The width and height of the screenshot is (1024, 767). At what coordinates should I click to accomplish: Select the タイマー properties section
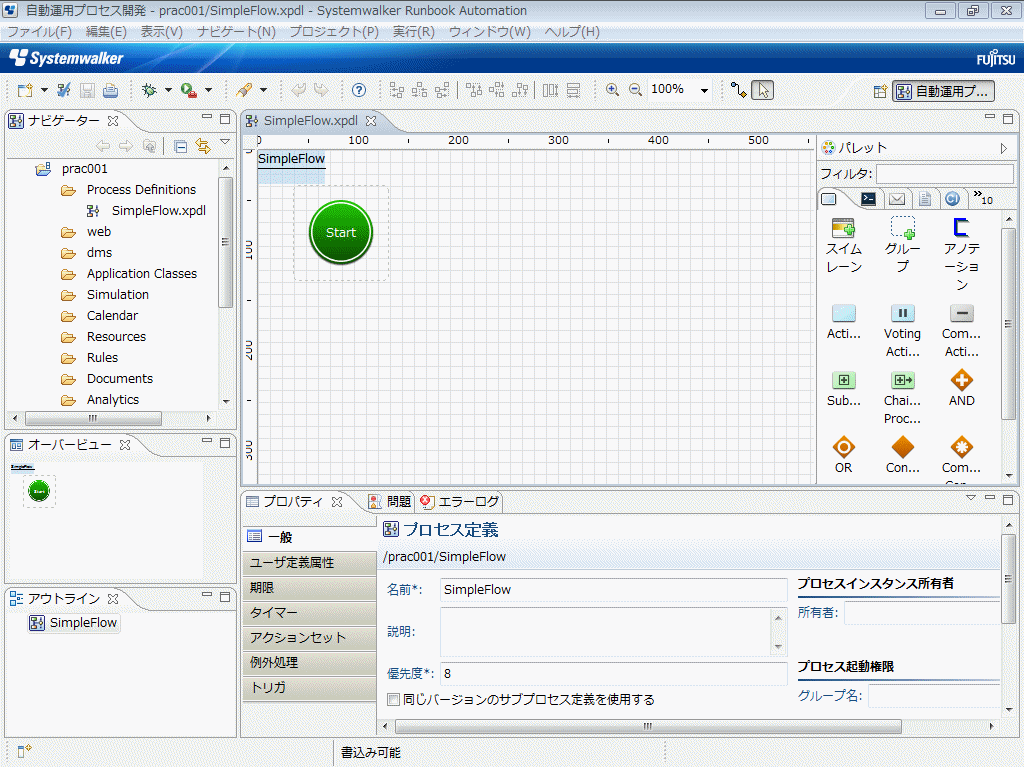click(310, 613)
